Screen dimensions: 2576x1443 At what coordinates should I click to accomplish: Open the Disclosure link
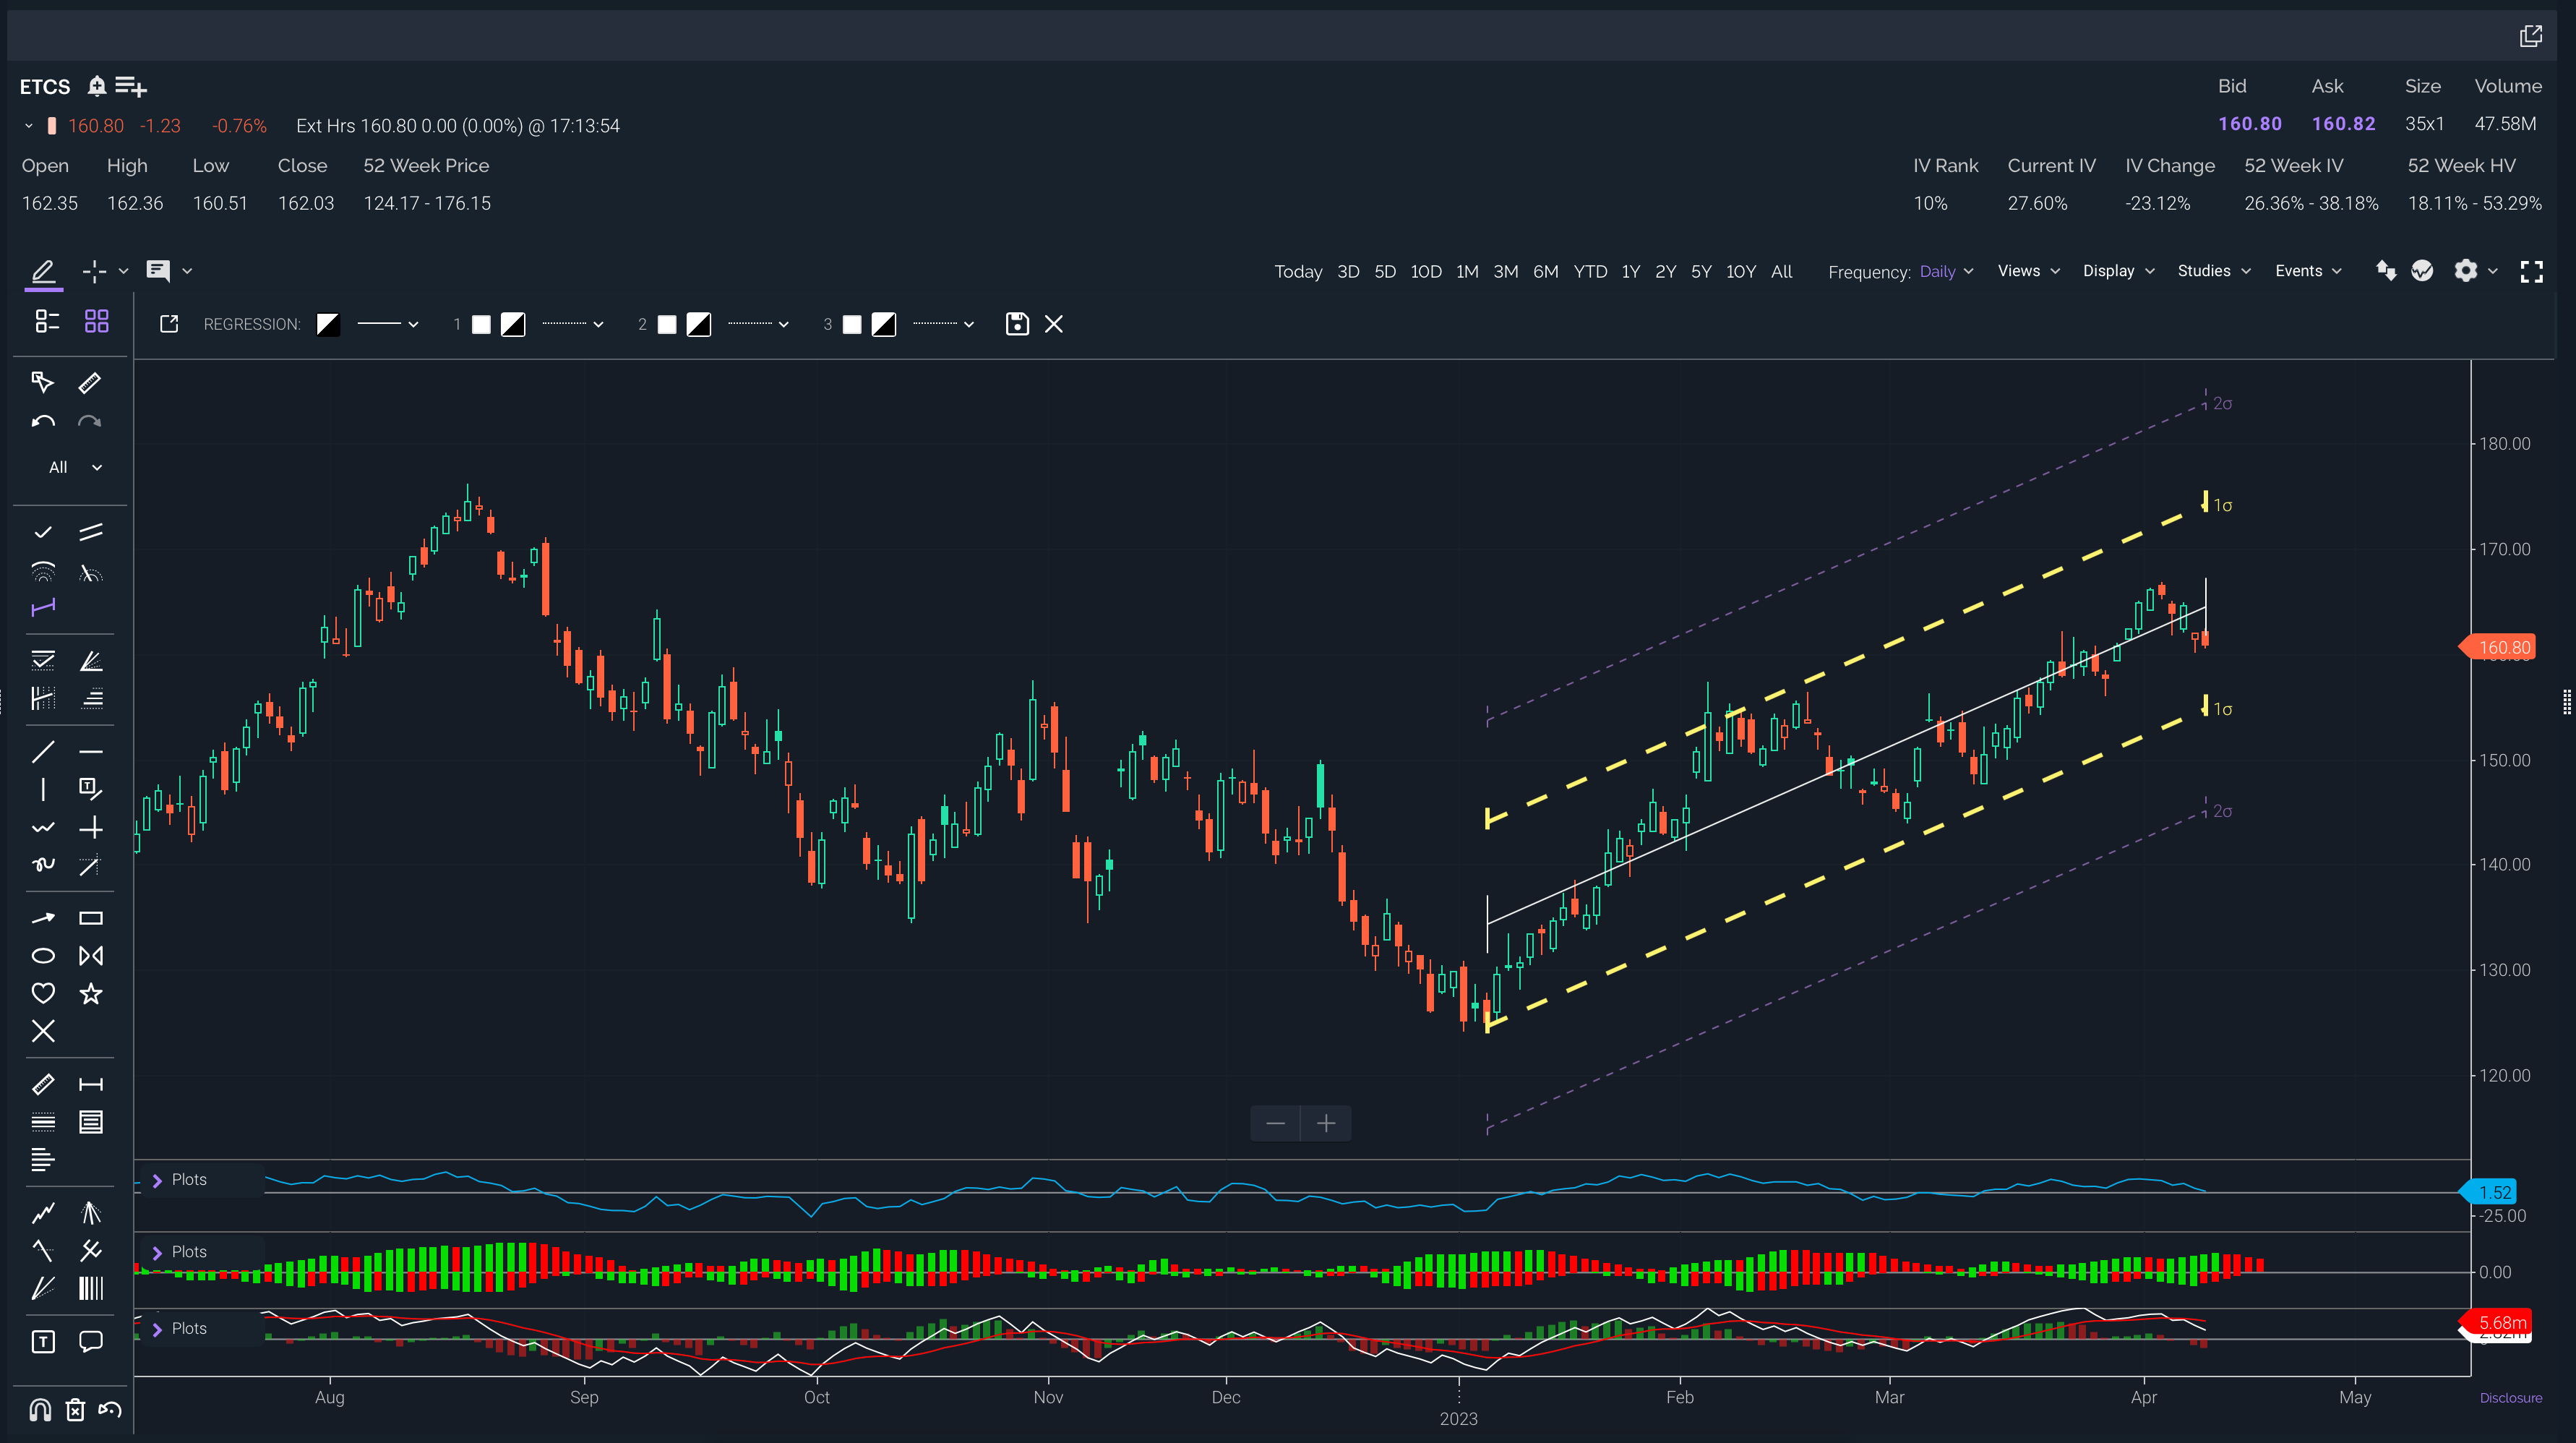coord(2510,1398)
